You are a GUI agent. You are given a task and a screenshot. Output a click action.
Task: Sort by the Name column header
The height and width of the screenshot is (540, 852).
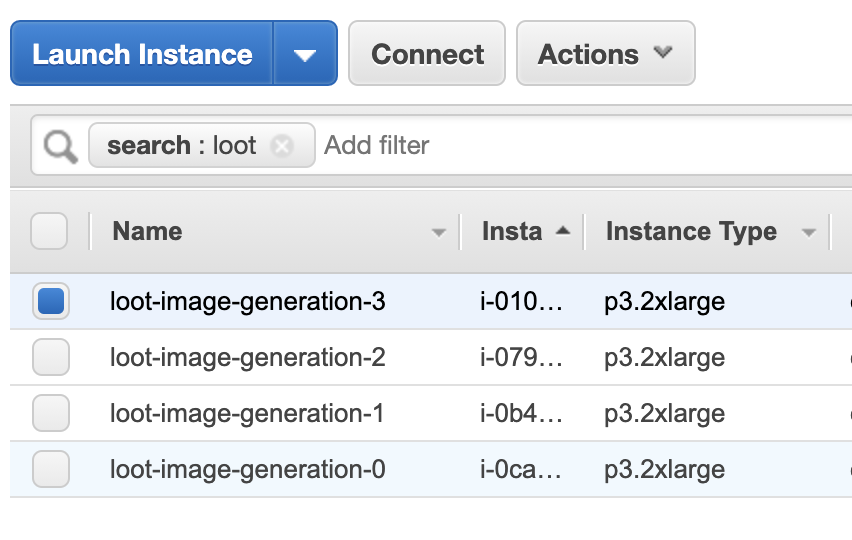pyautogui.click(x=147, y=231)
